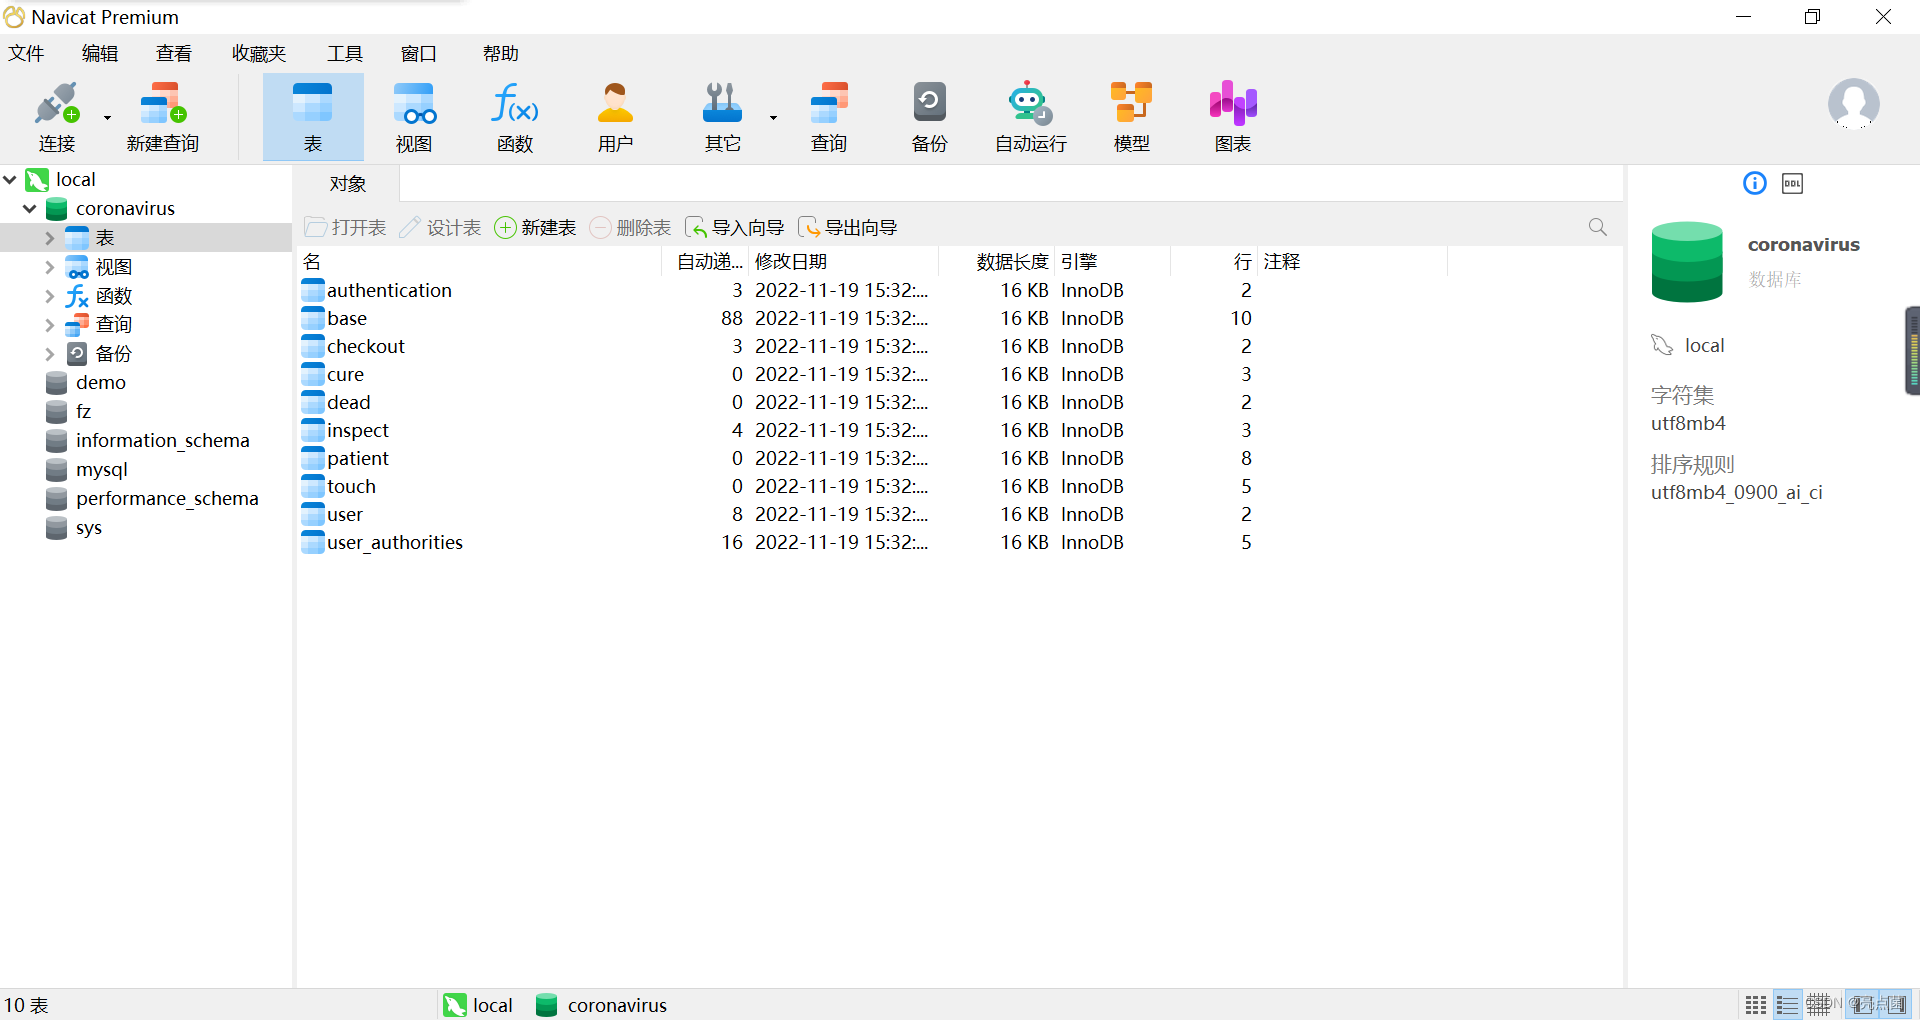The image size is (1920, 1020).
Task: Open the 文件 menu
Action: [27, 53]
